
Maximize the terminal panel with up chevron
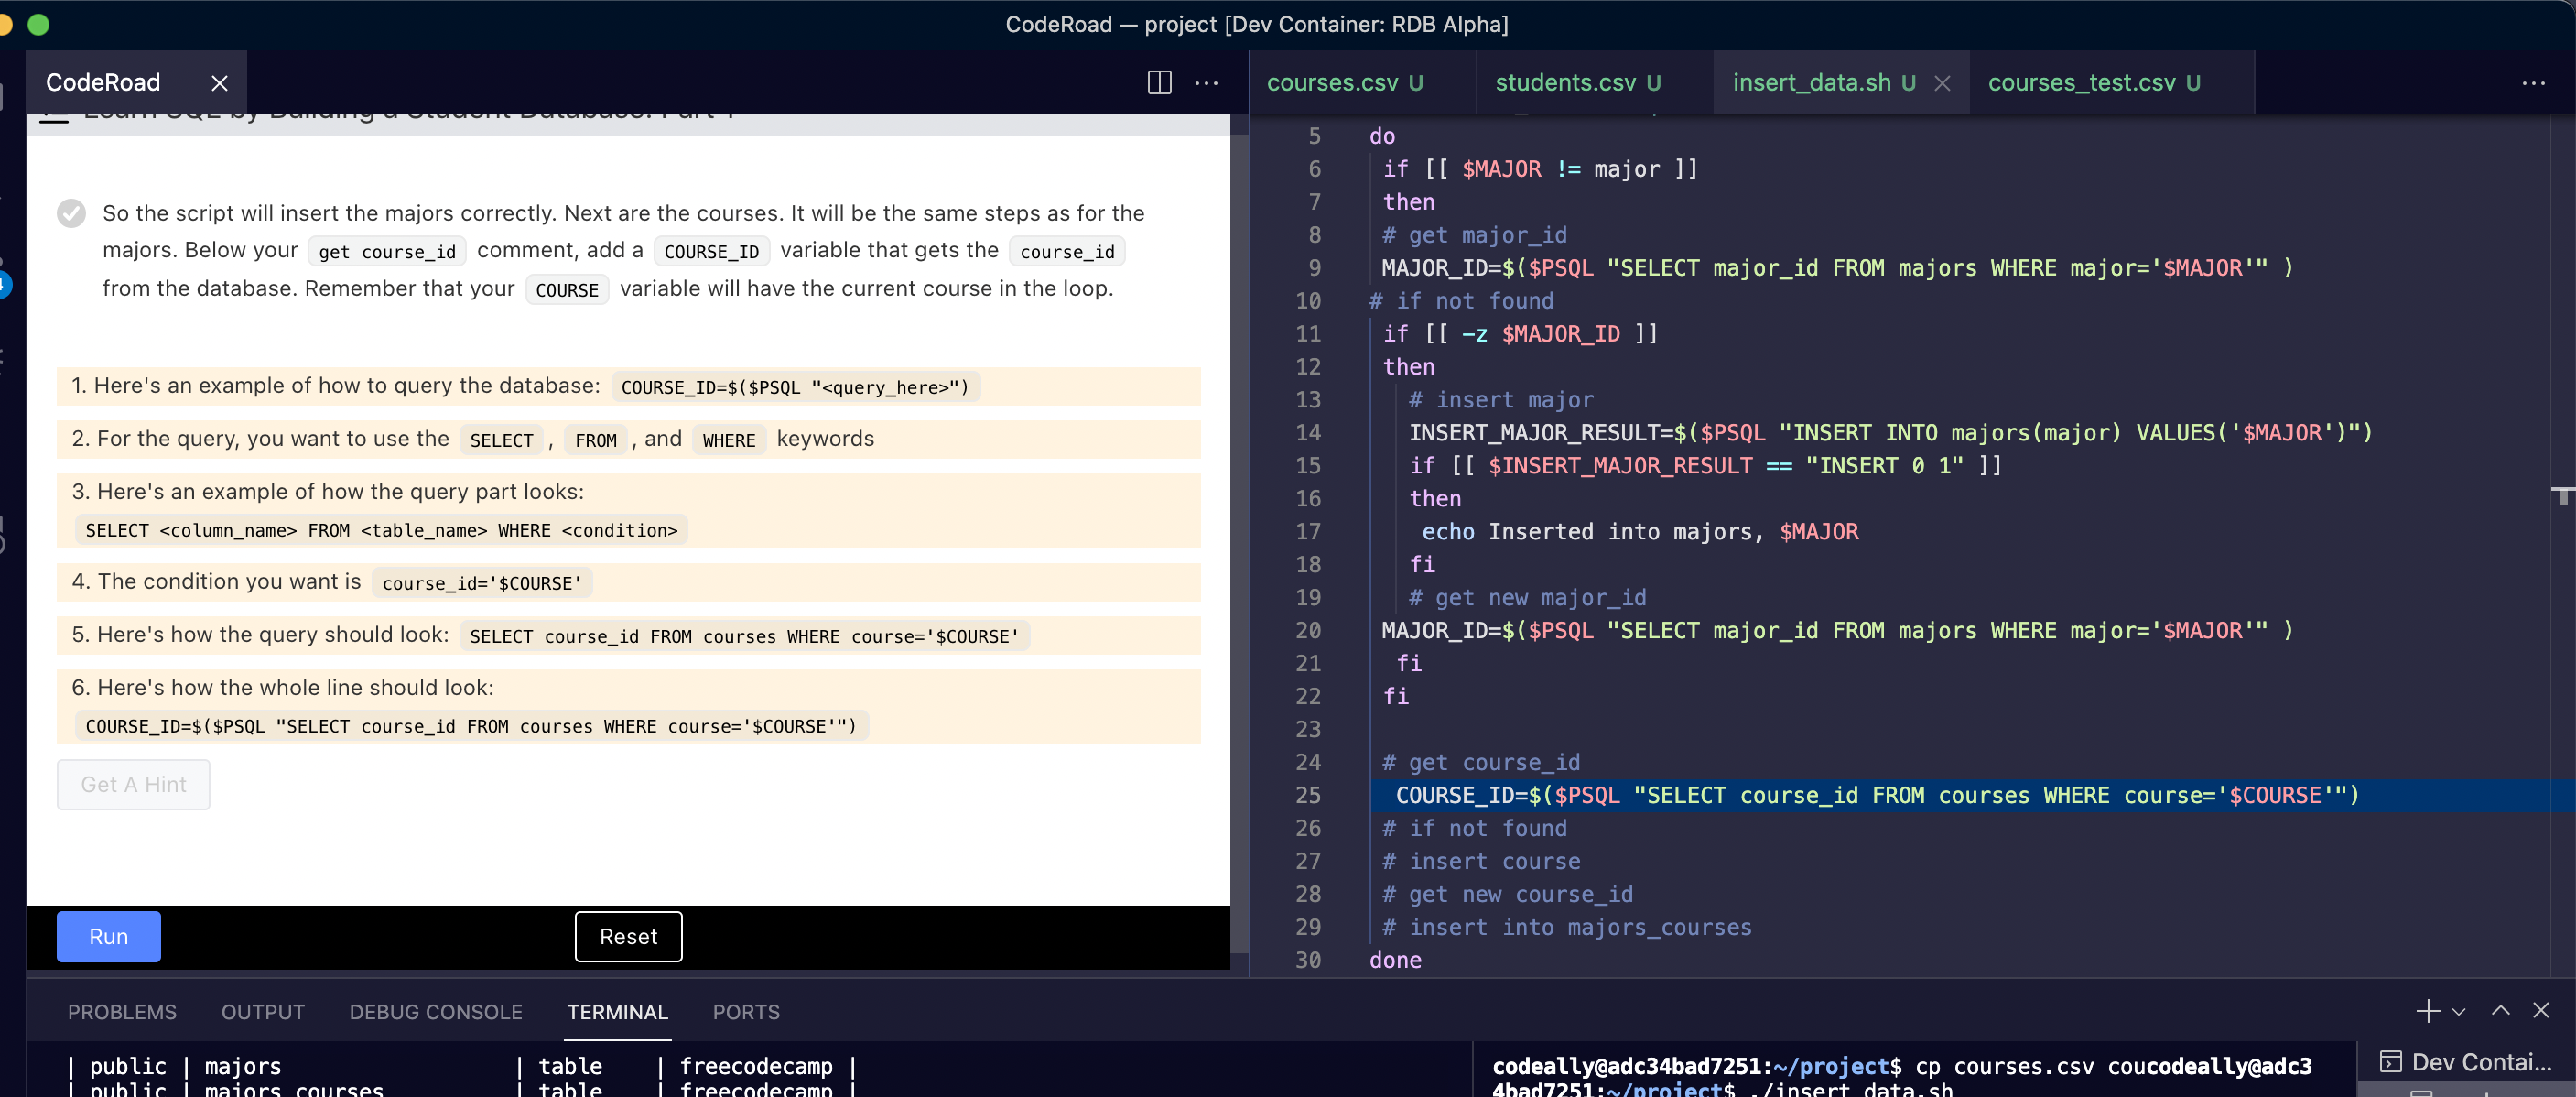tap(2500, 1010)
